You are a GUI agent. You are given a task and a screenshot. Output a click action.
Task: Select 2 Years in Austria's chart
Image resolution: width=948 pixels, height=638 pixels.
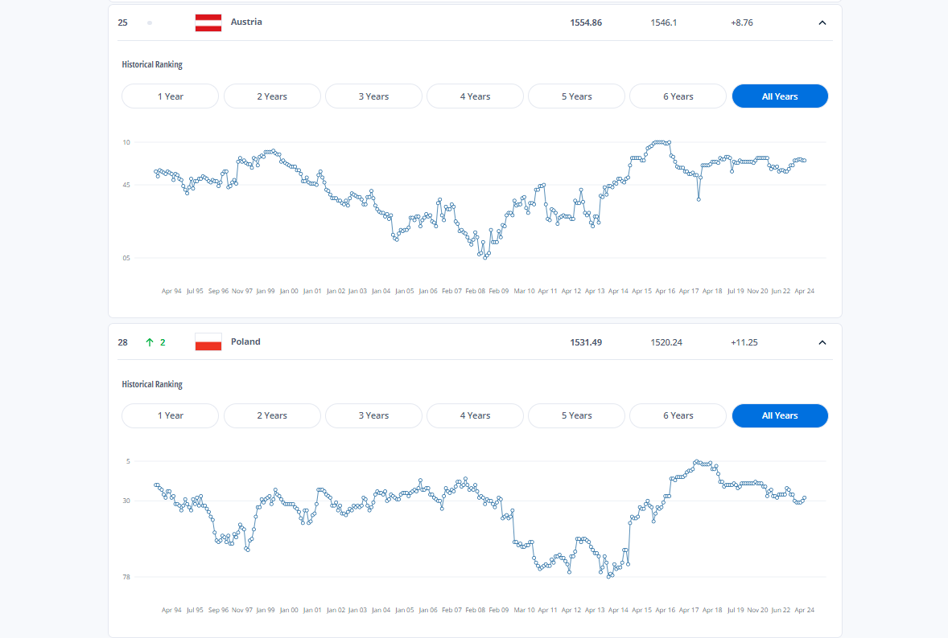[x=272, y=96]
